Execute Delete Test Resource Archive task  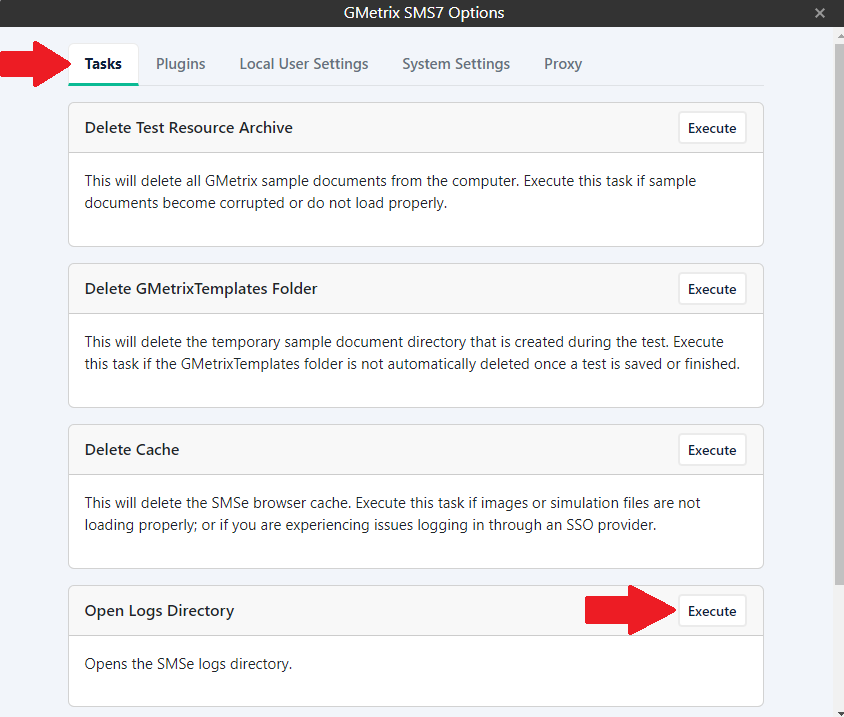(712, 128)
